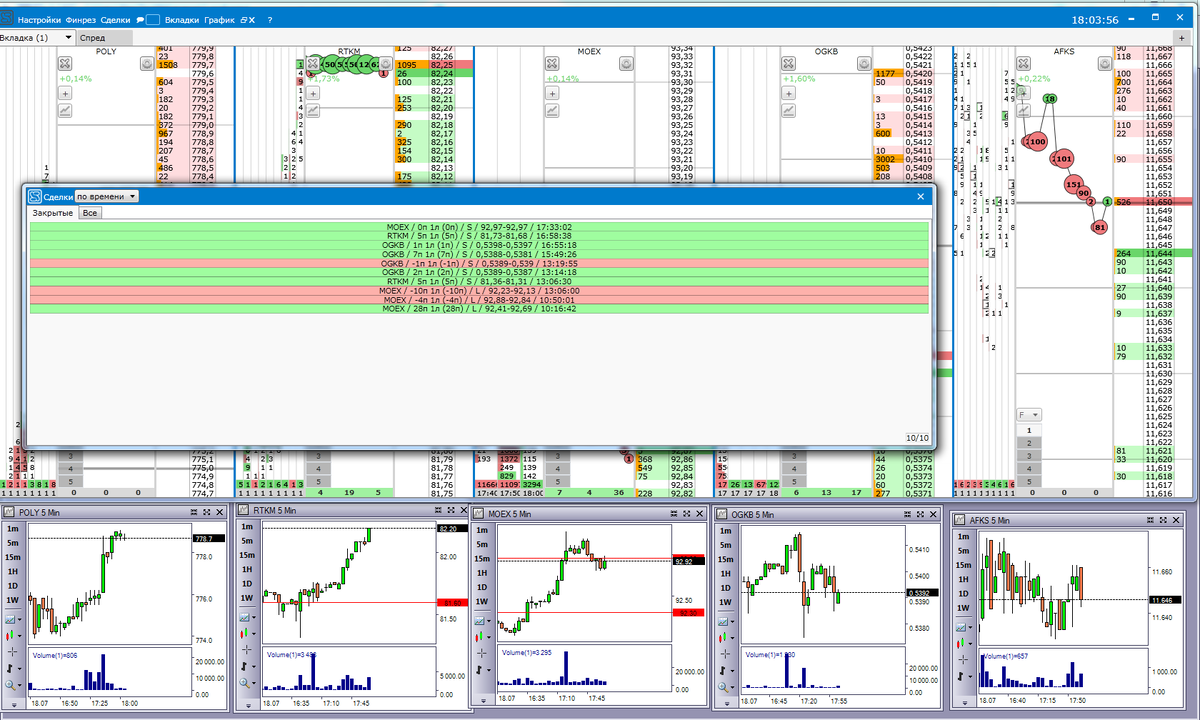
Task: Remove the OGKB order book with X icon
Action: click(789, 63)
